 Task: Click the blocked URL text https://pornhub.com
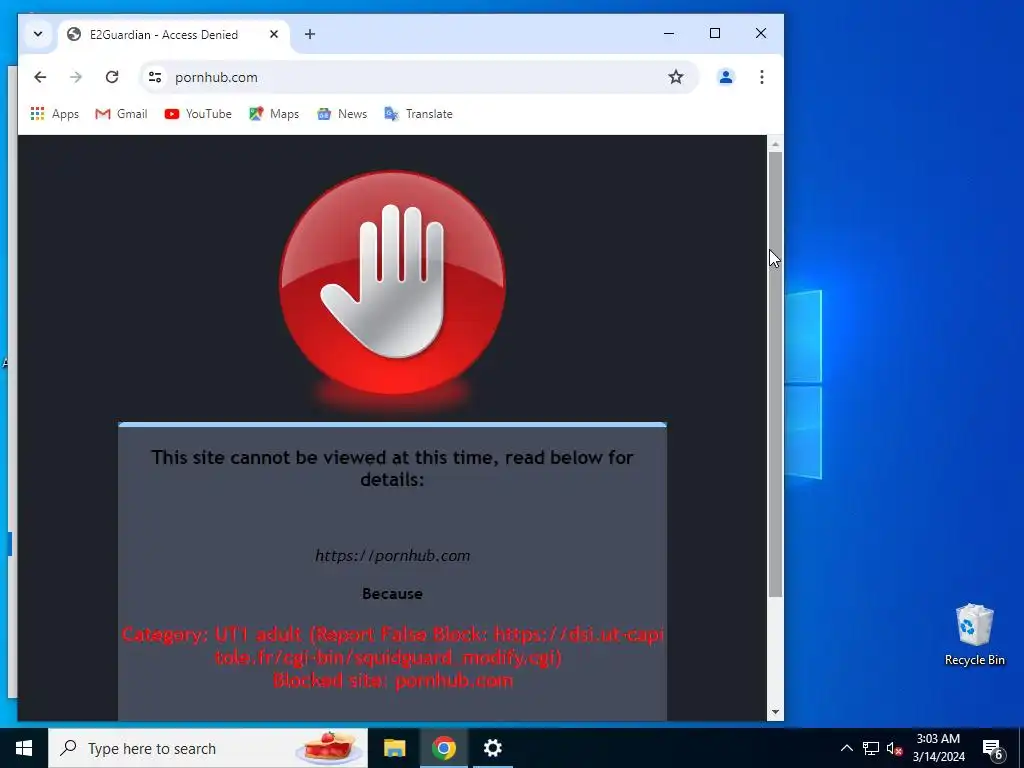[x=392, y=556]
